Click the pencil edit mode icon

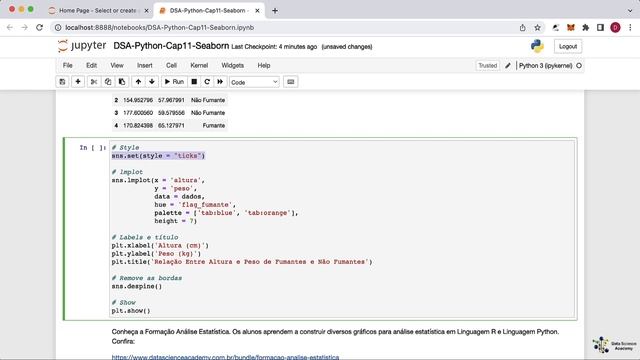(508, 65)
